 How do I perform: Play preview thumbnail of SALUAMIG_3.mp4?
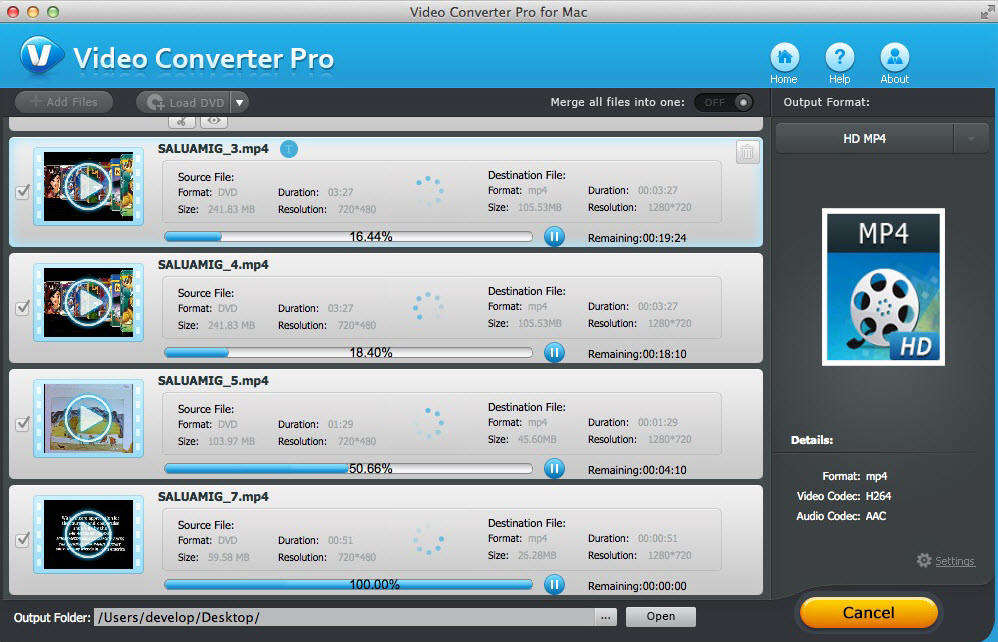tap(88, 186)
